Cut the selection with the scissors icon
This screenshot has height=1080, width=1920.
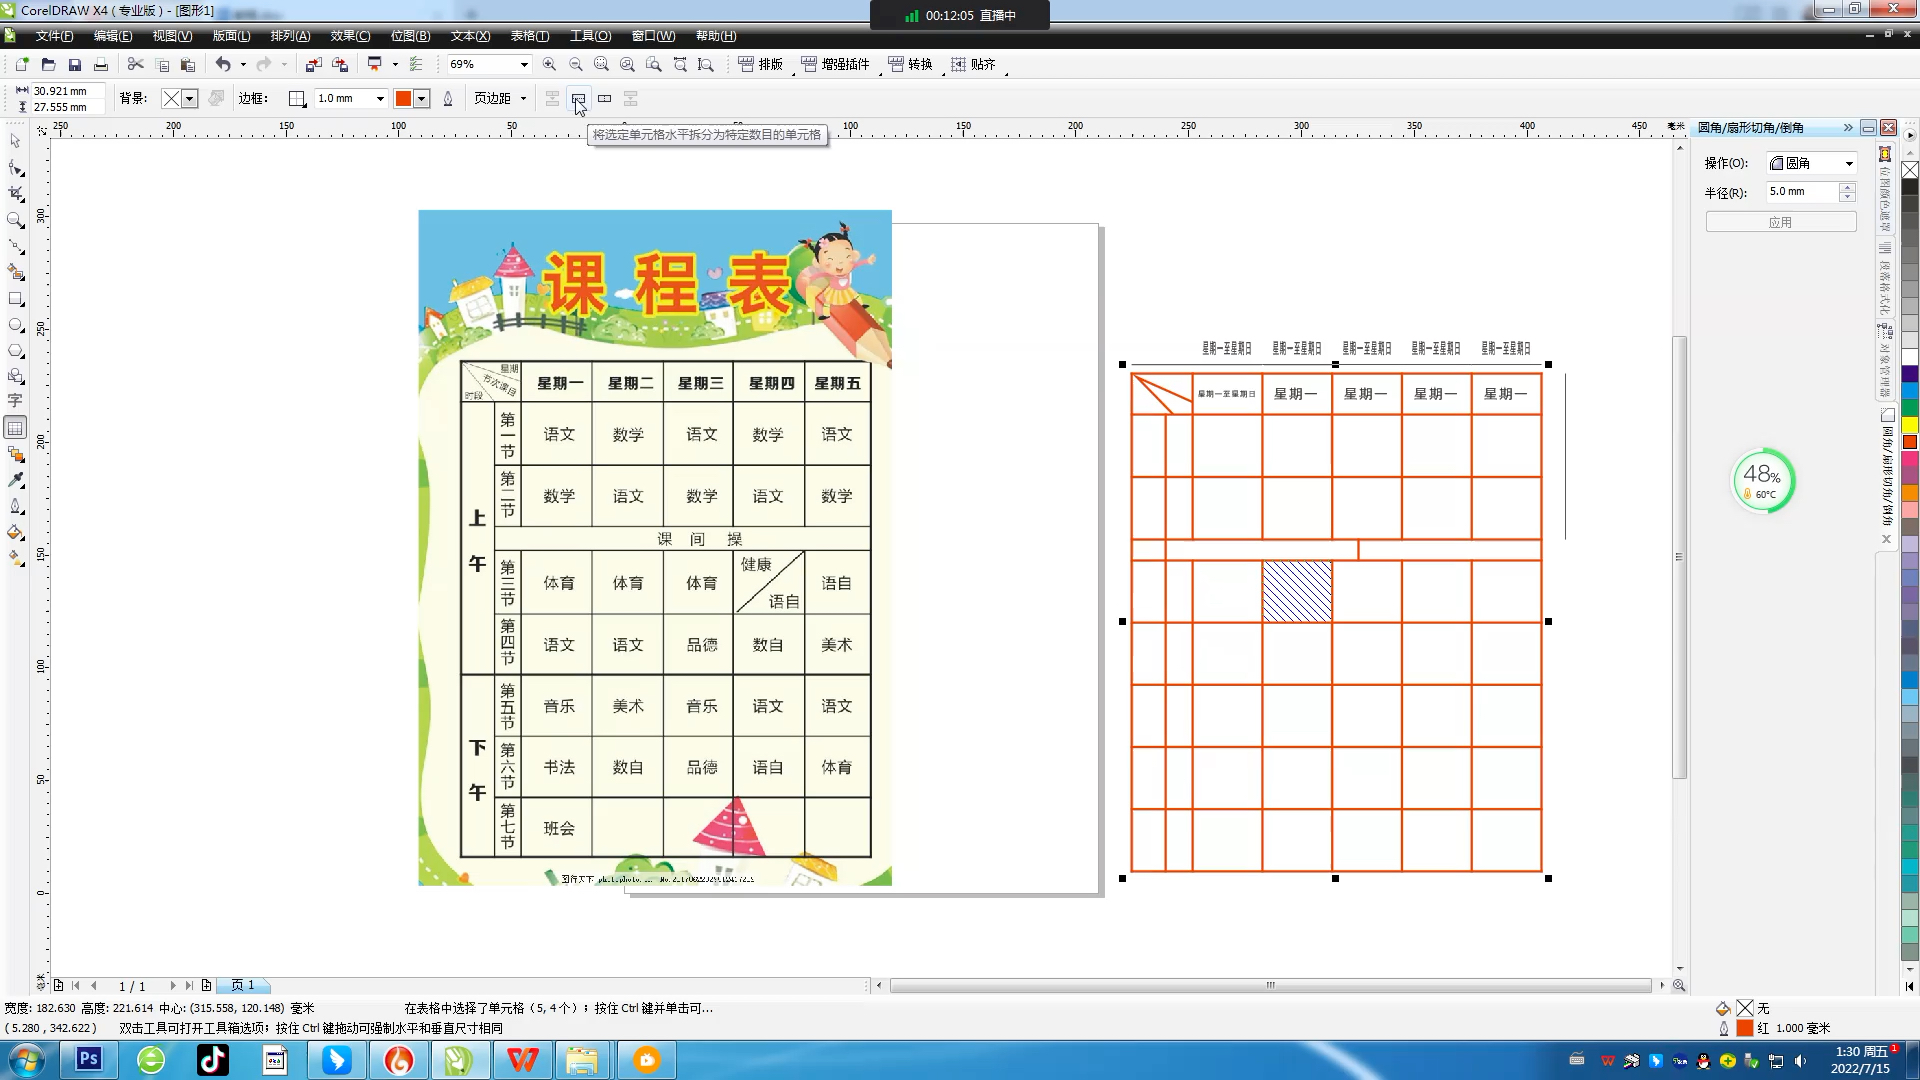[x=136, y=64]
